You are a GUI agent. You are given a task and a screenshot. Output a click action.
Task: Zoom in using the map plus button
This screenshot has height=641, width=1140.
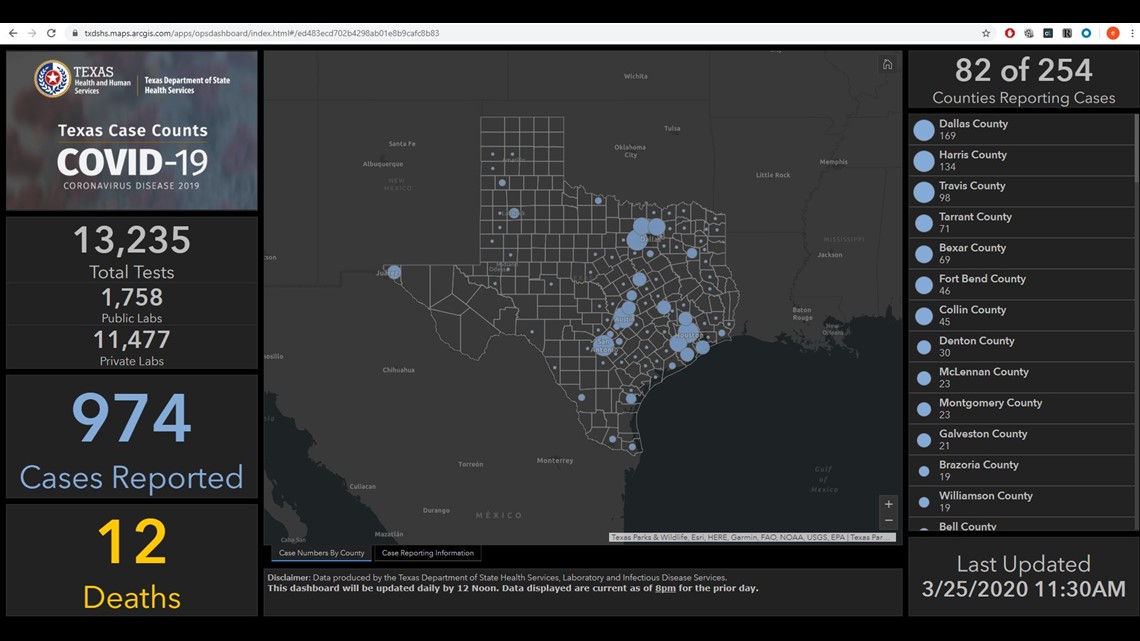tap(888, 504)
